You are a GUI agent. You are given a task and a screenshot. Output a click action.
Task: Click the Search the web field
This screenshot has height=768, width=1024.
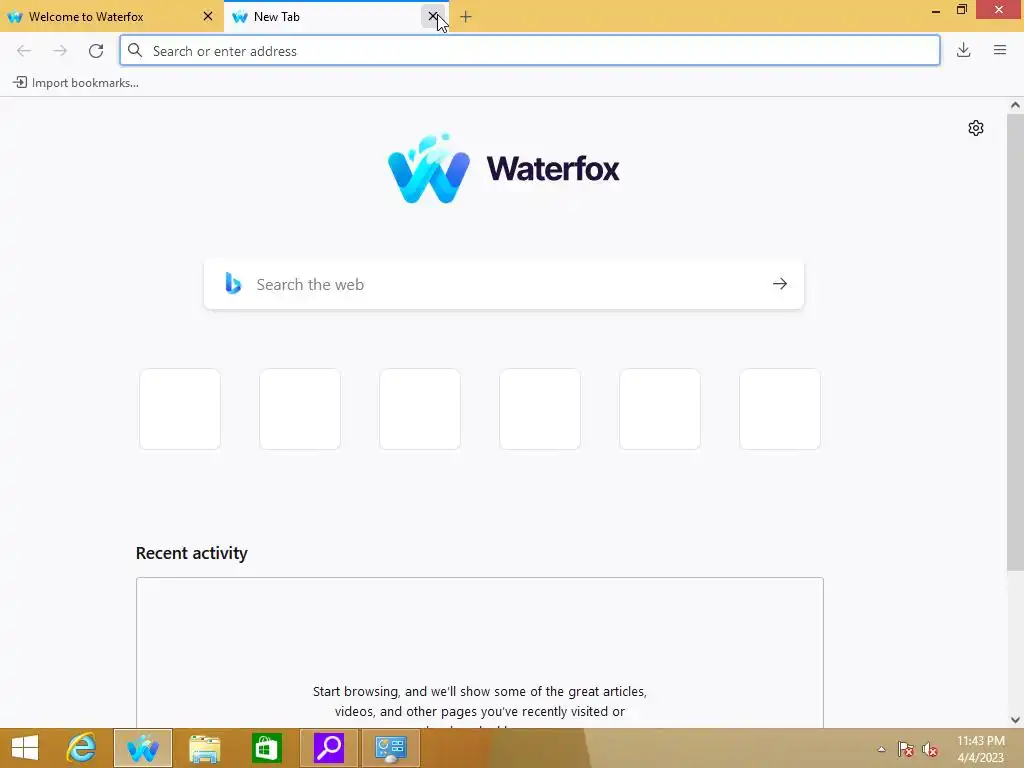(504, 284)
